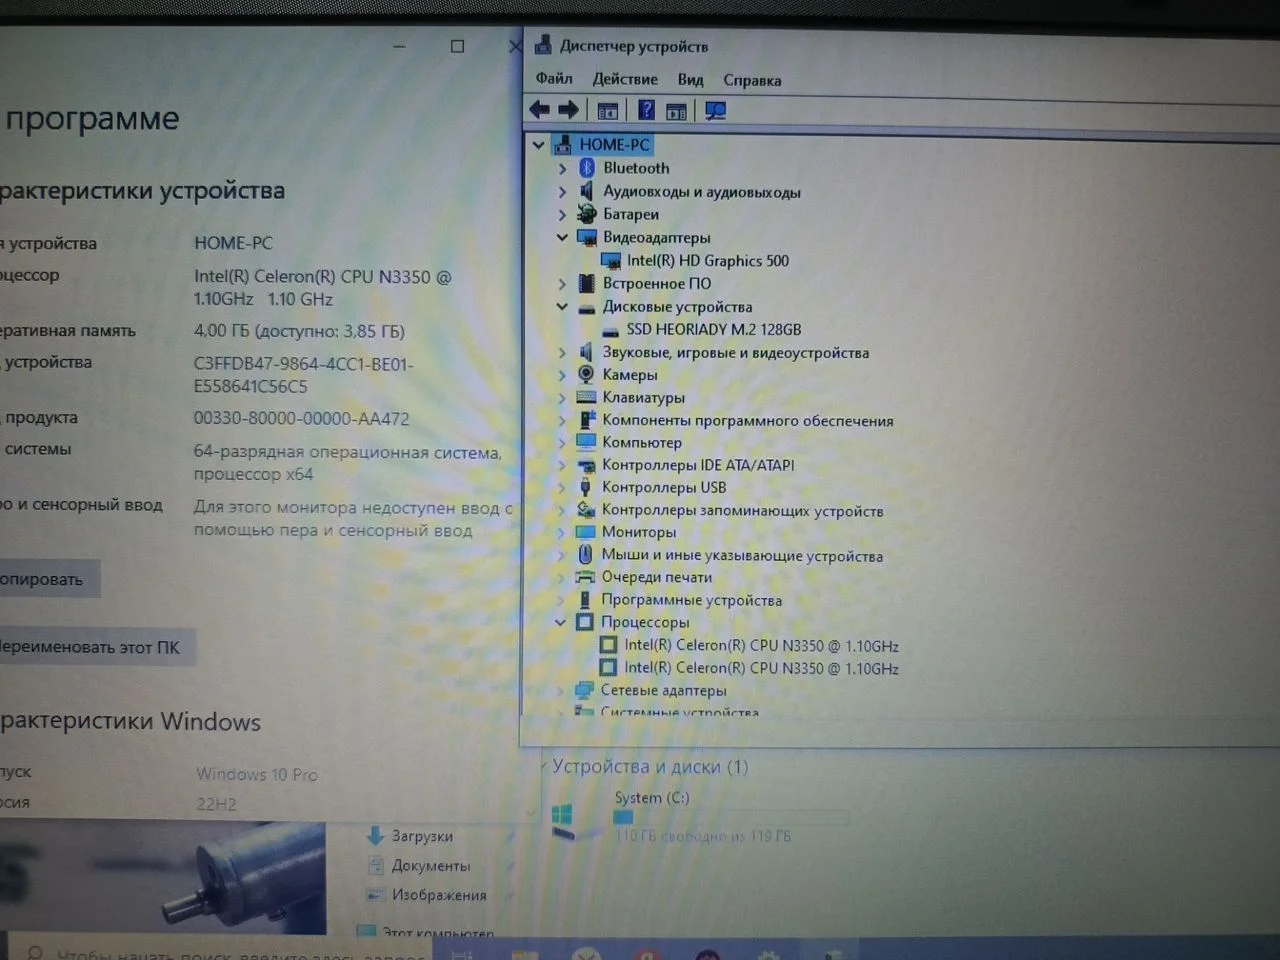Click the Встроенное ПО firmware icon
Image resolution: width=1280 pixels, height=960 pixels.
pyautogui.click(x=587, y=283)
